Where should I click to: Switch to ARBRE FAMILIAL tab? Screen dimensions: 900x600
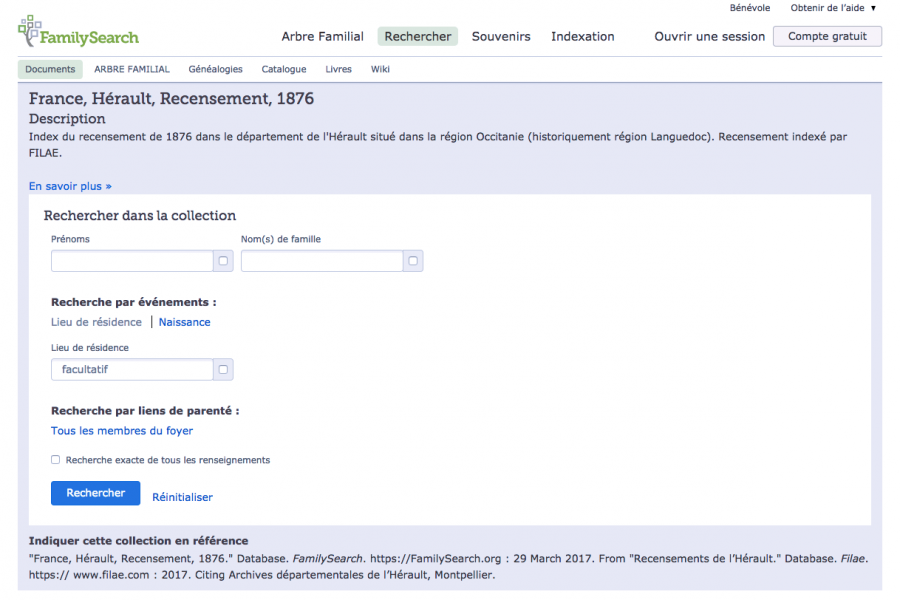click(x=131, y=69)
